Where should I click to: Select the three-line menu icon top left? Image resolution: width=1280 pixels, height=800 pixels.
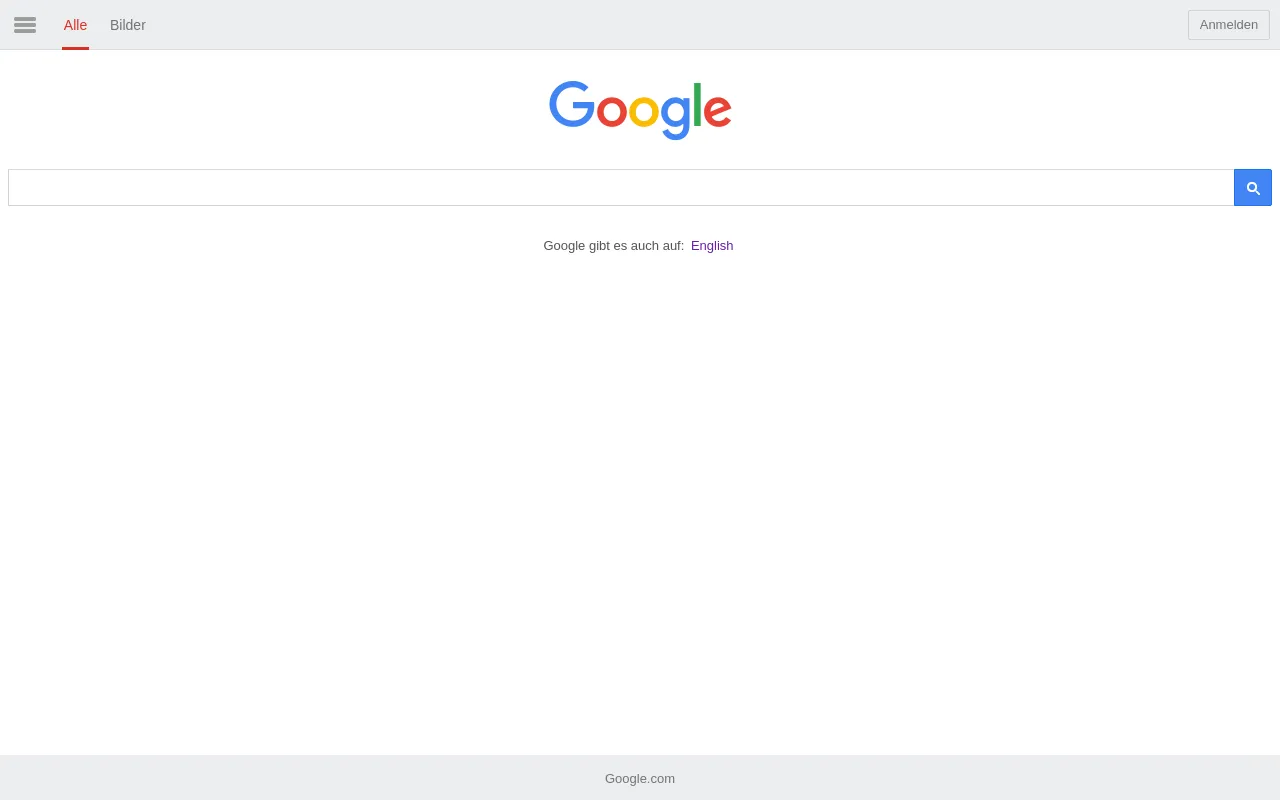(25, 25)
